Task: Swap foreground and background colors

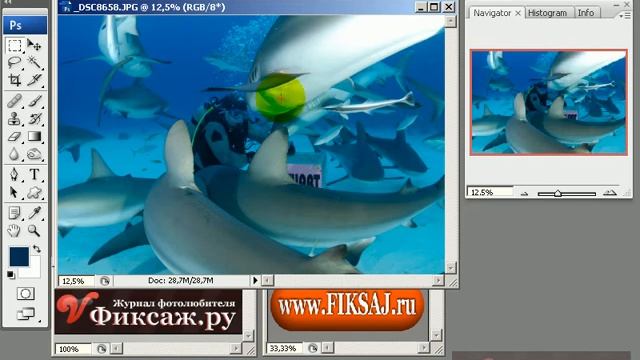Action: [37, 249]
